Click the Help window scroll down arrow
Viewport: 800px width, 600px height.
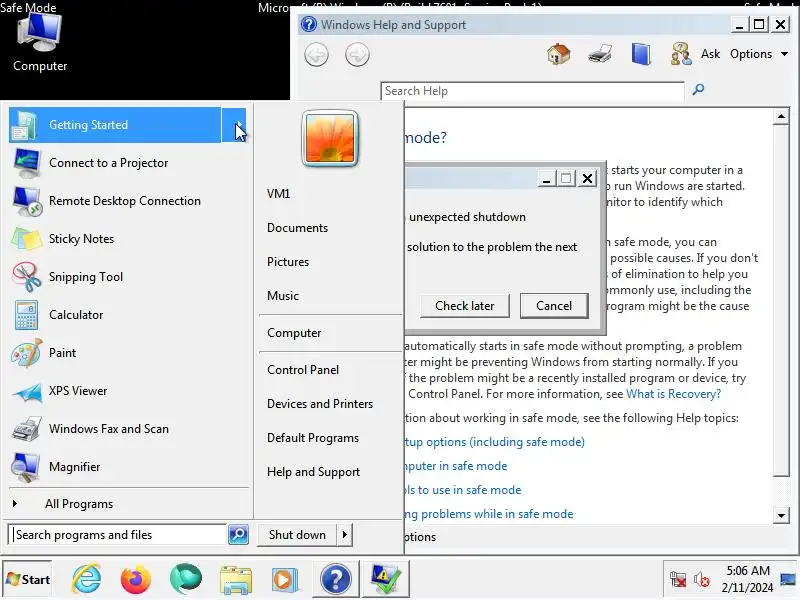tap(781, 515)
